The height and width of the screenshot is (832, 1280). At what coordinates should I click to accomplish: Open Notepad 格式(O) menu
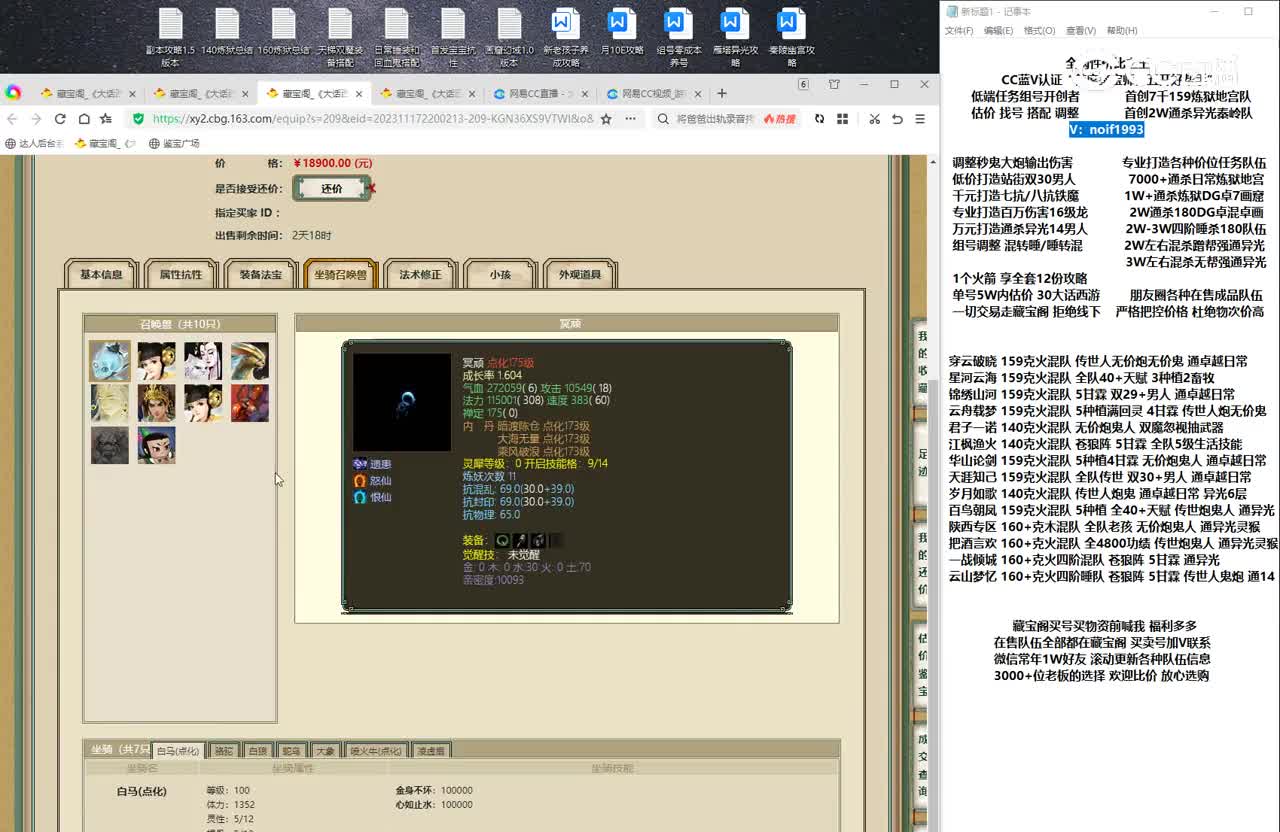(1039, 31)
